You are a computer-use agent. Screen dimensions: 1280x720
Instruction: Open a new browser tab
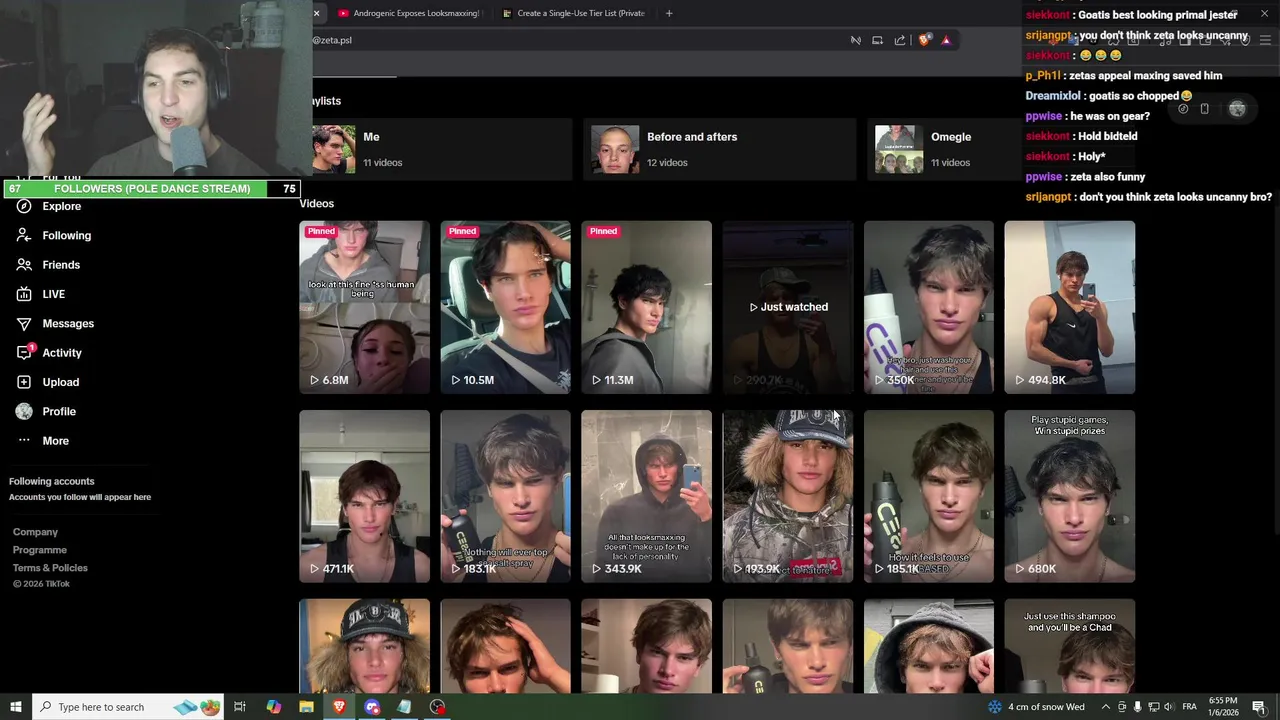coord(669,13)
